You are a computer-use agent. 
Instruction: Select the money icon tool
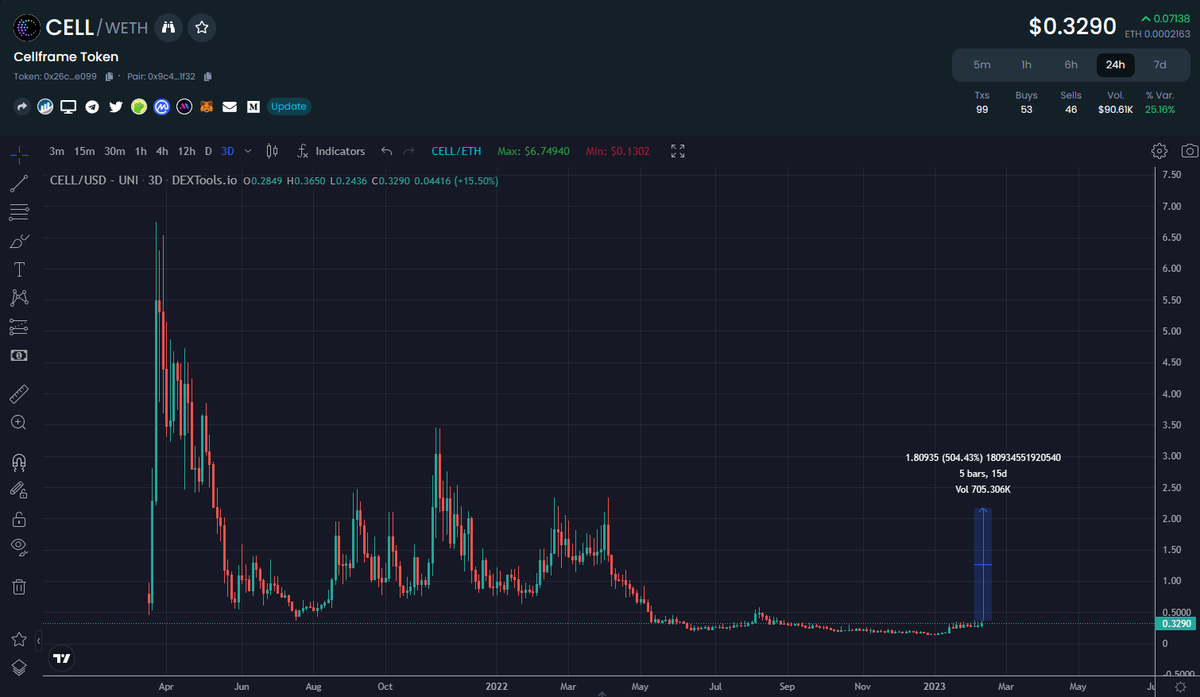click(x=19, y=355)
